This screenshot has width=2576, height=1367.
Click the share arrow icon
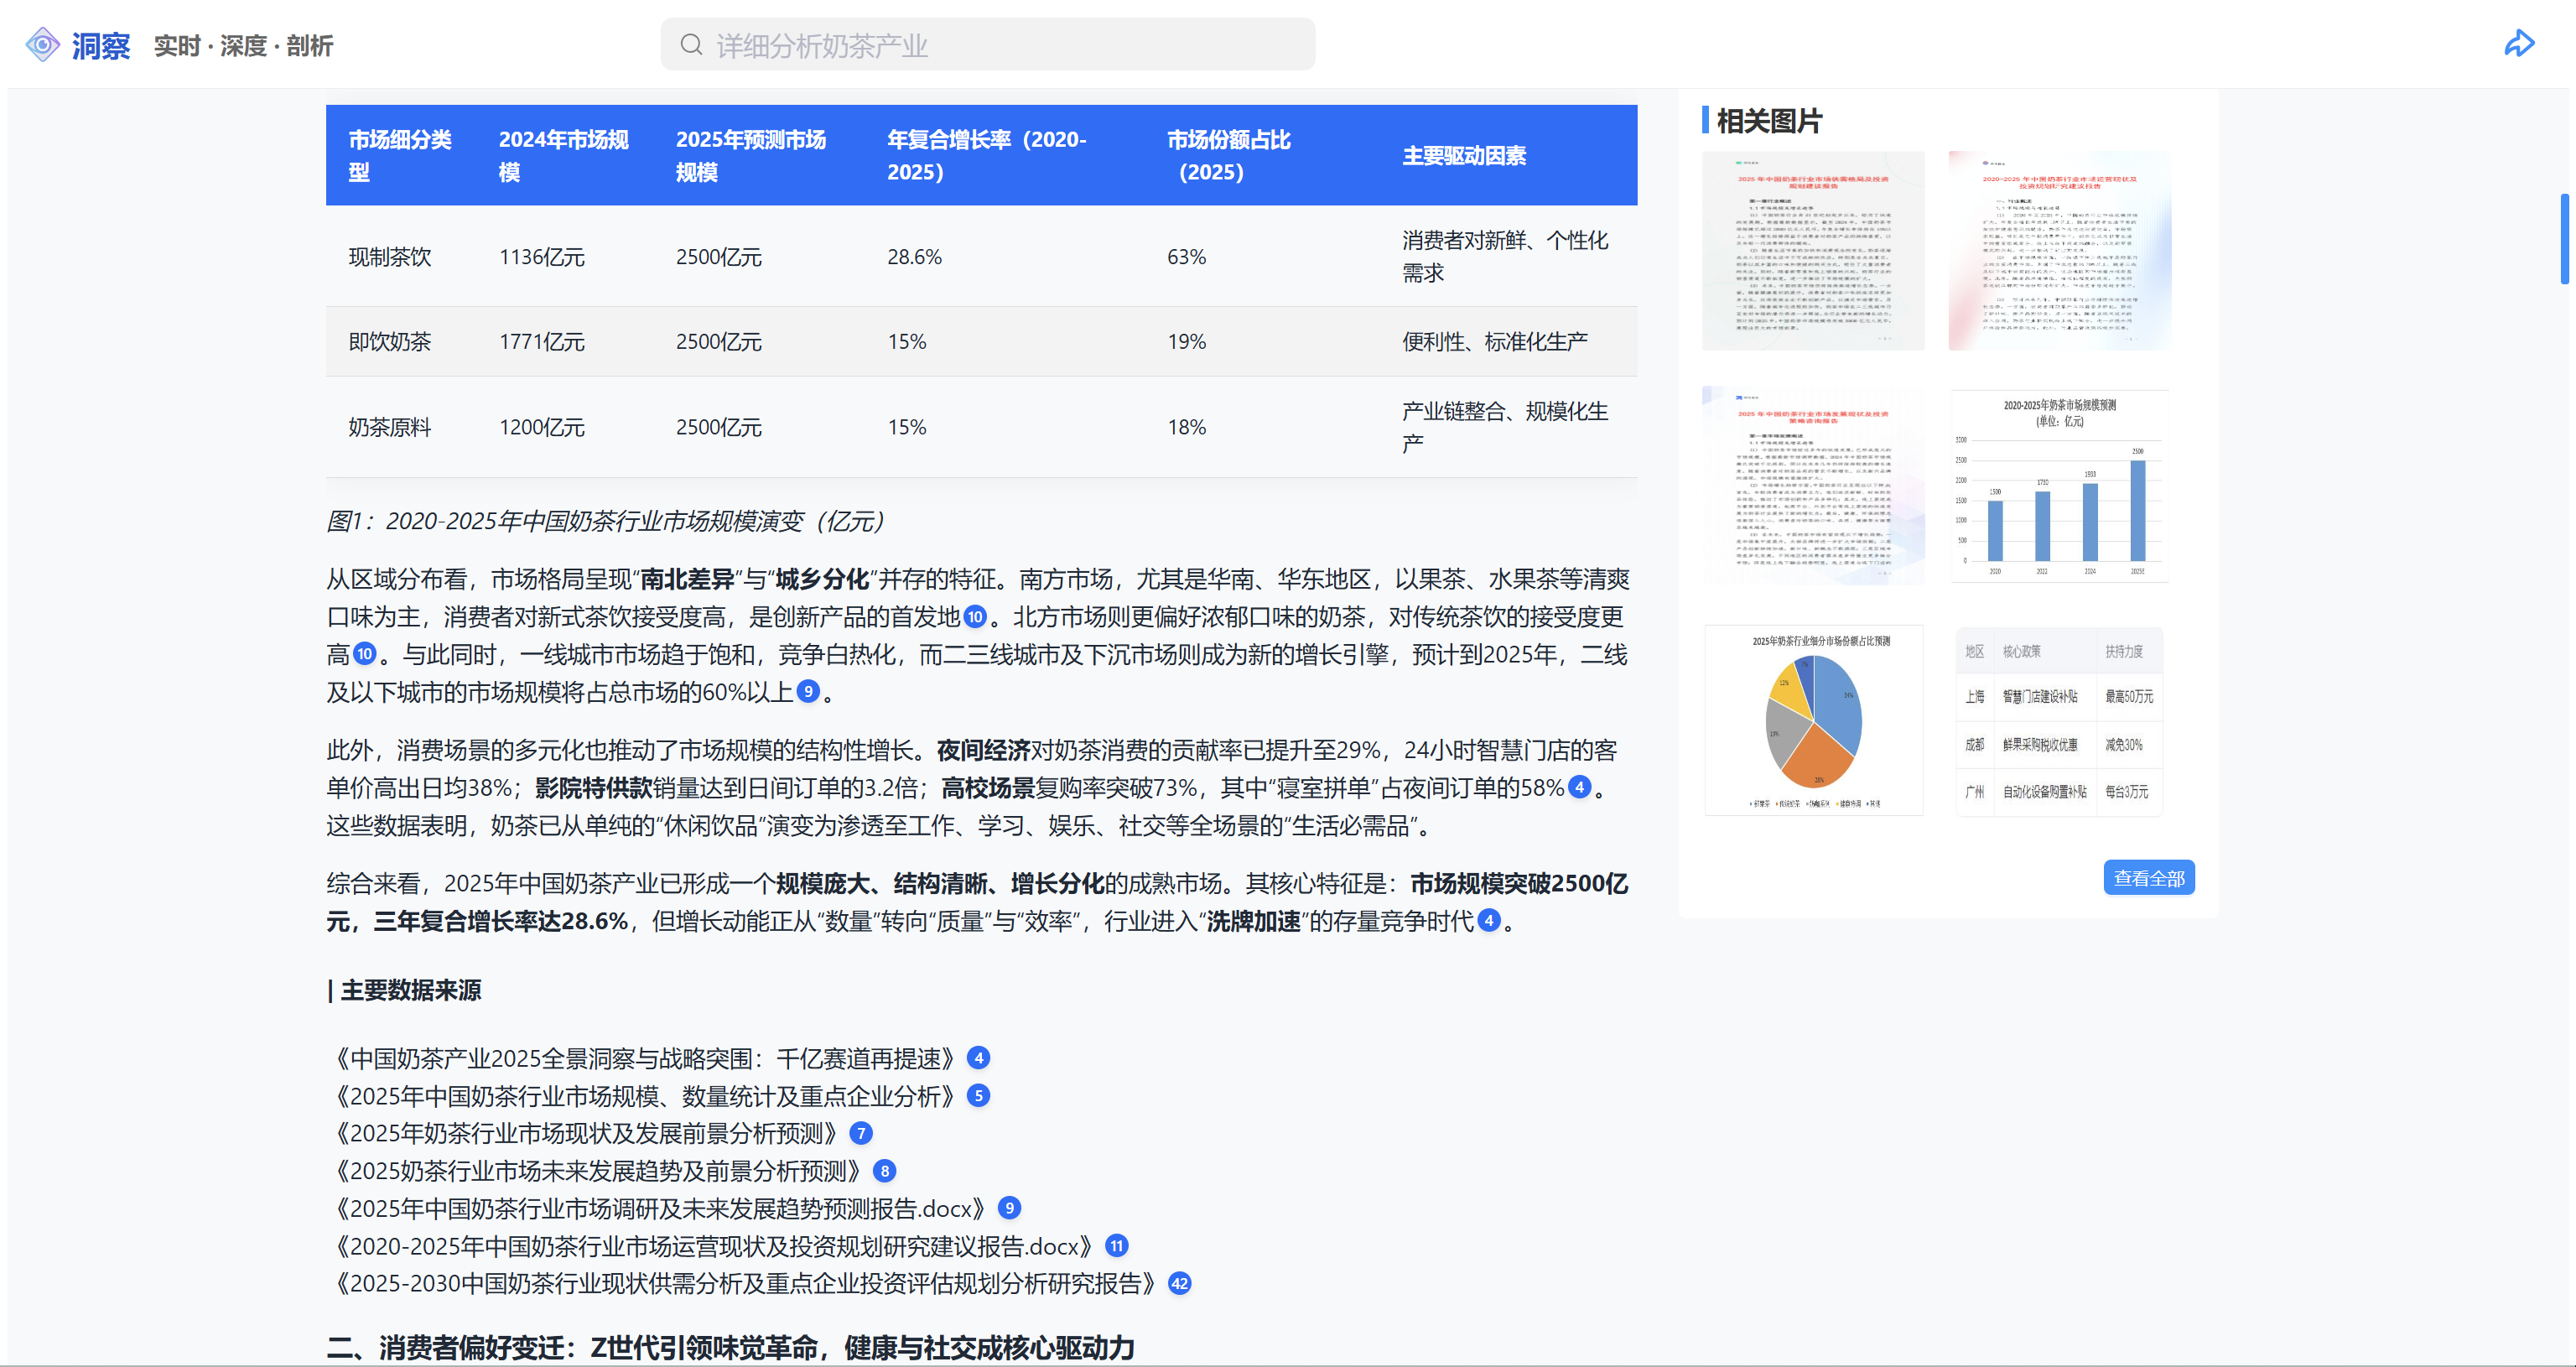click(2518, 44)
